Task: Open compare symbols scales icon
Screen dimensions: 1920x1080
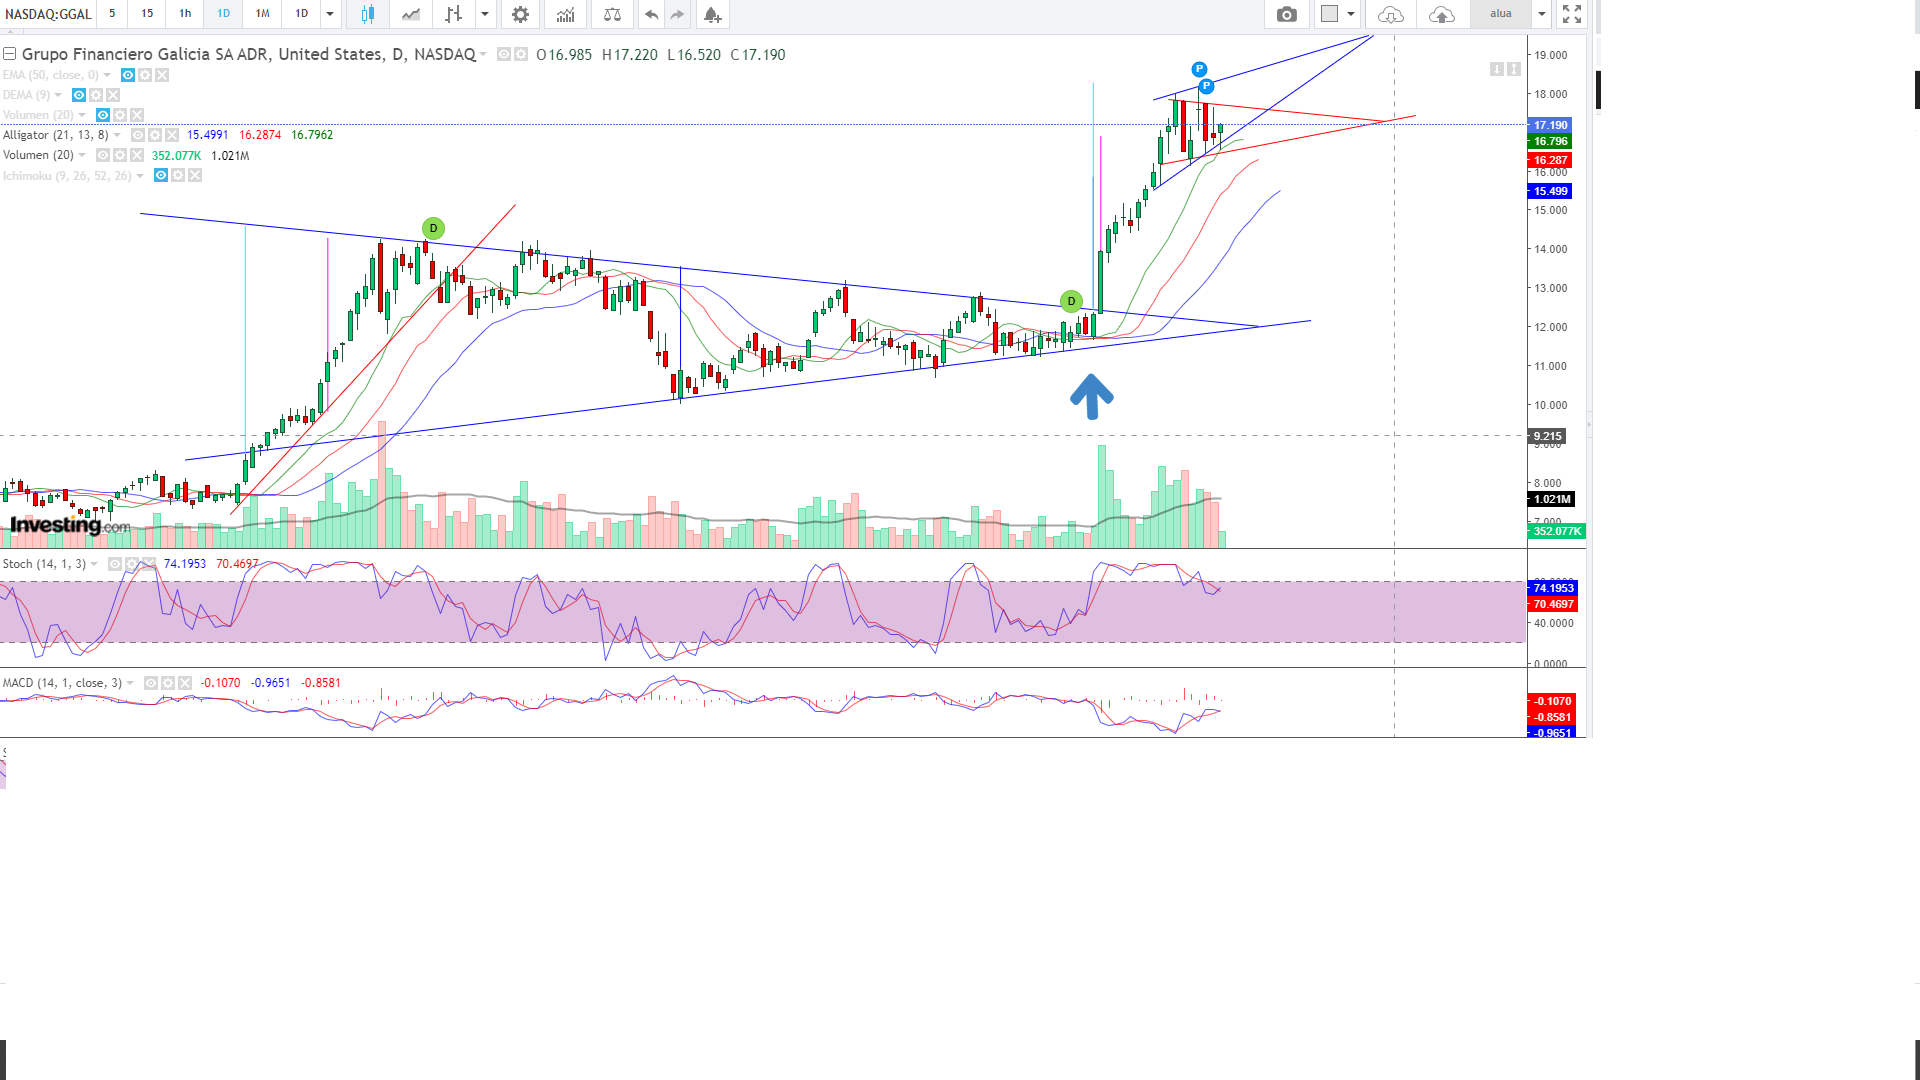Action: (612, 14)
